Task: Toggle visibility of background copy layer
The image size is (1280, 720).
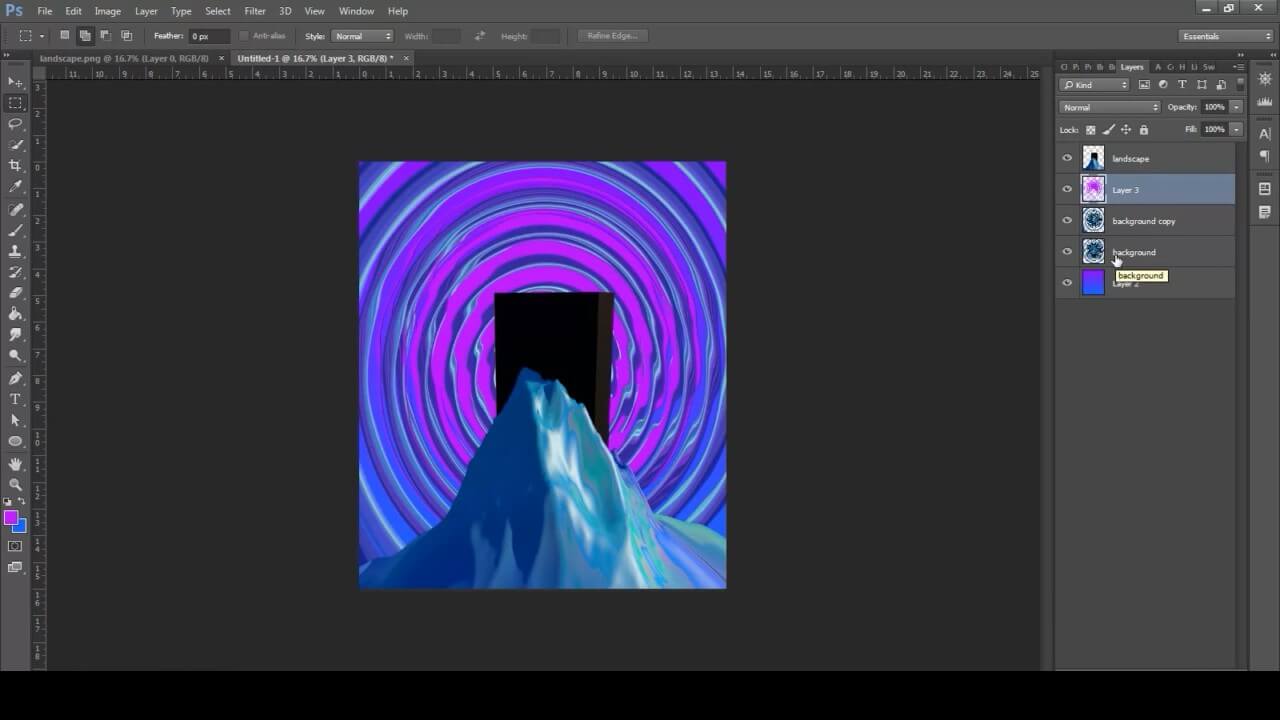Action: (x=1067, y=221)
